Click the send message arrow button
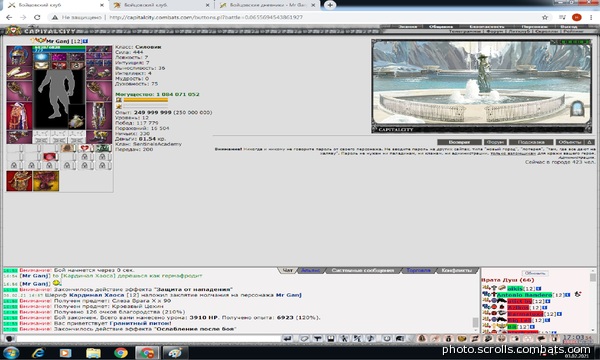Viewport: 600px width, 360px height. point(287,339)
